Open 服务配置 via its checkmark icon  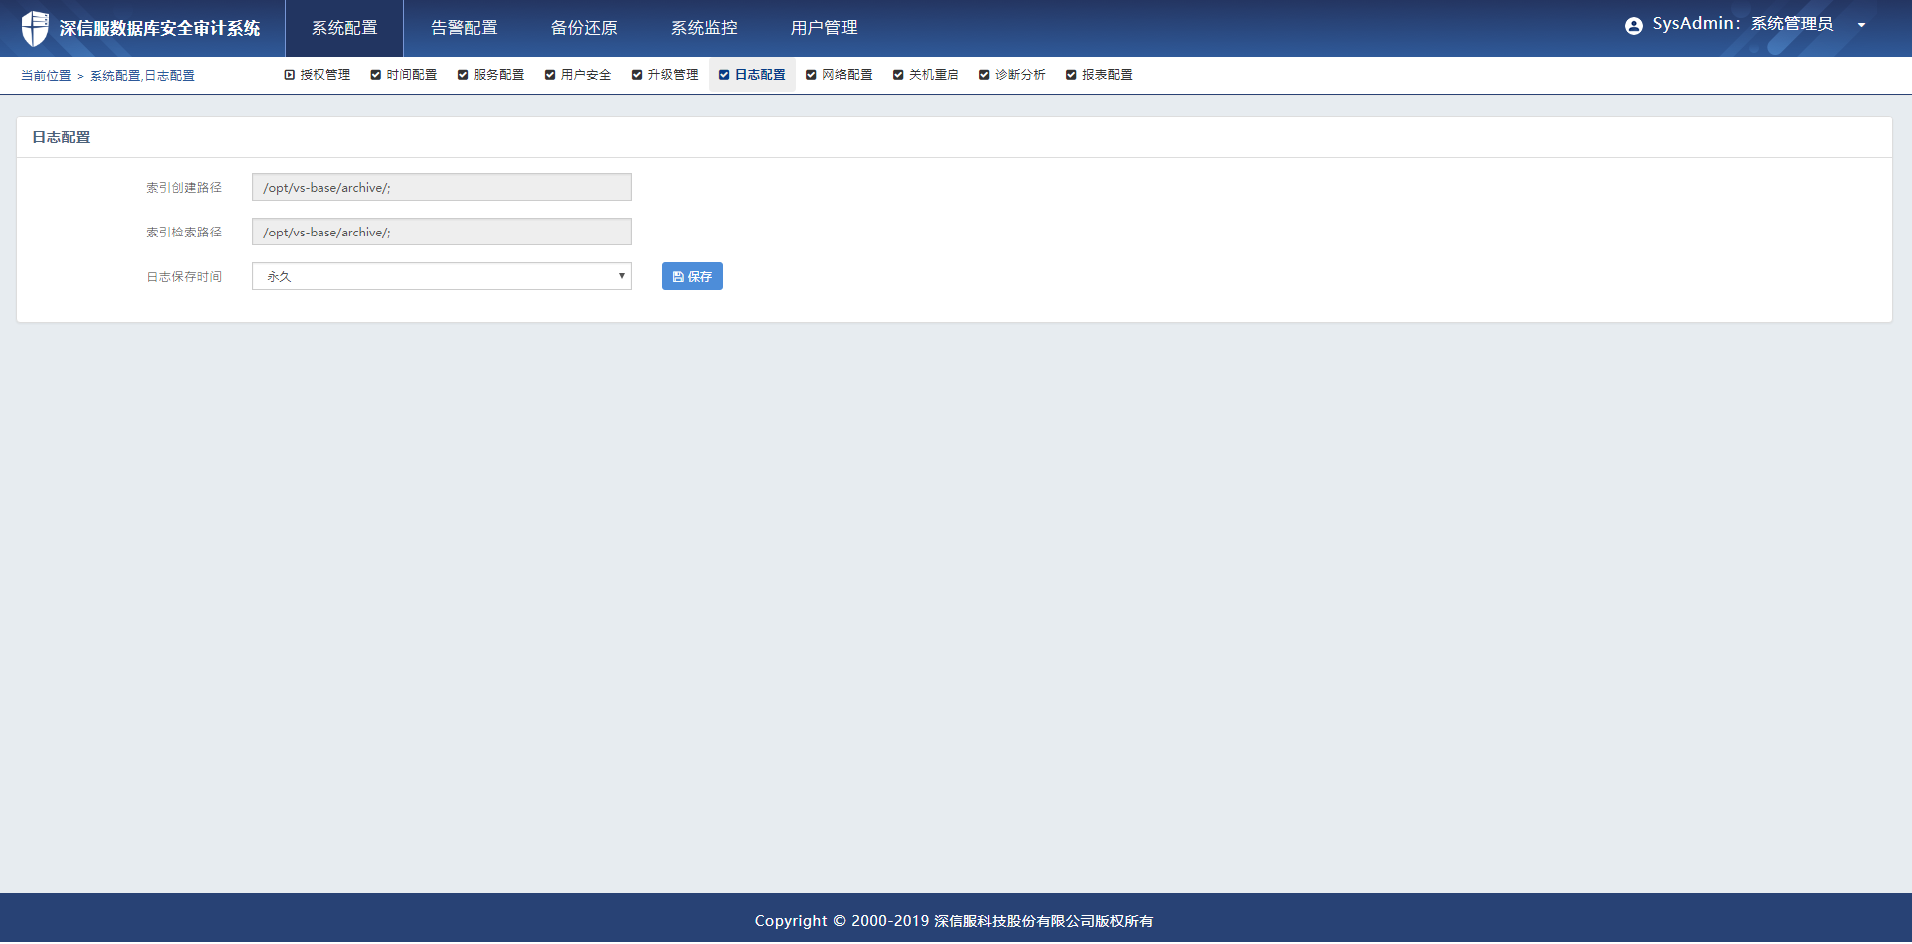coord(463,75)
